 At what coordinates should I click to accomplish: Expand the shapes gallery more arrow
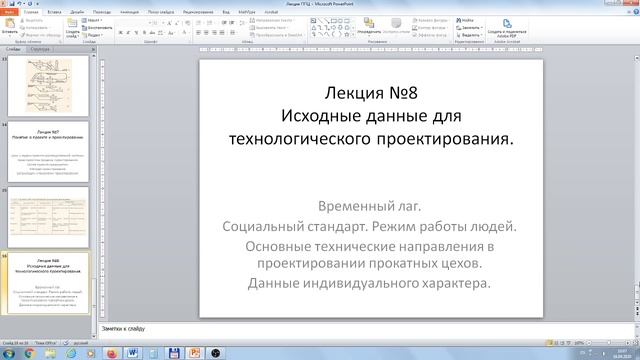click(x=353, y=36)
